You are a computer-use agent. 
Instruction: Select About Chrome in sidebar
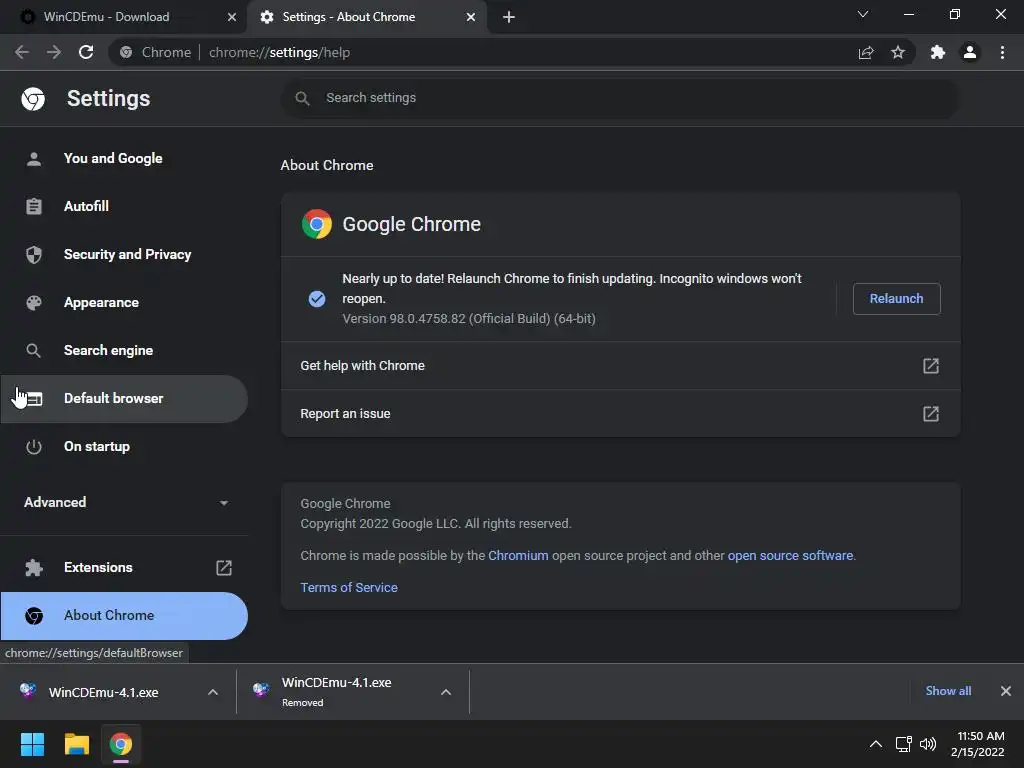(x=124, y=616)
